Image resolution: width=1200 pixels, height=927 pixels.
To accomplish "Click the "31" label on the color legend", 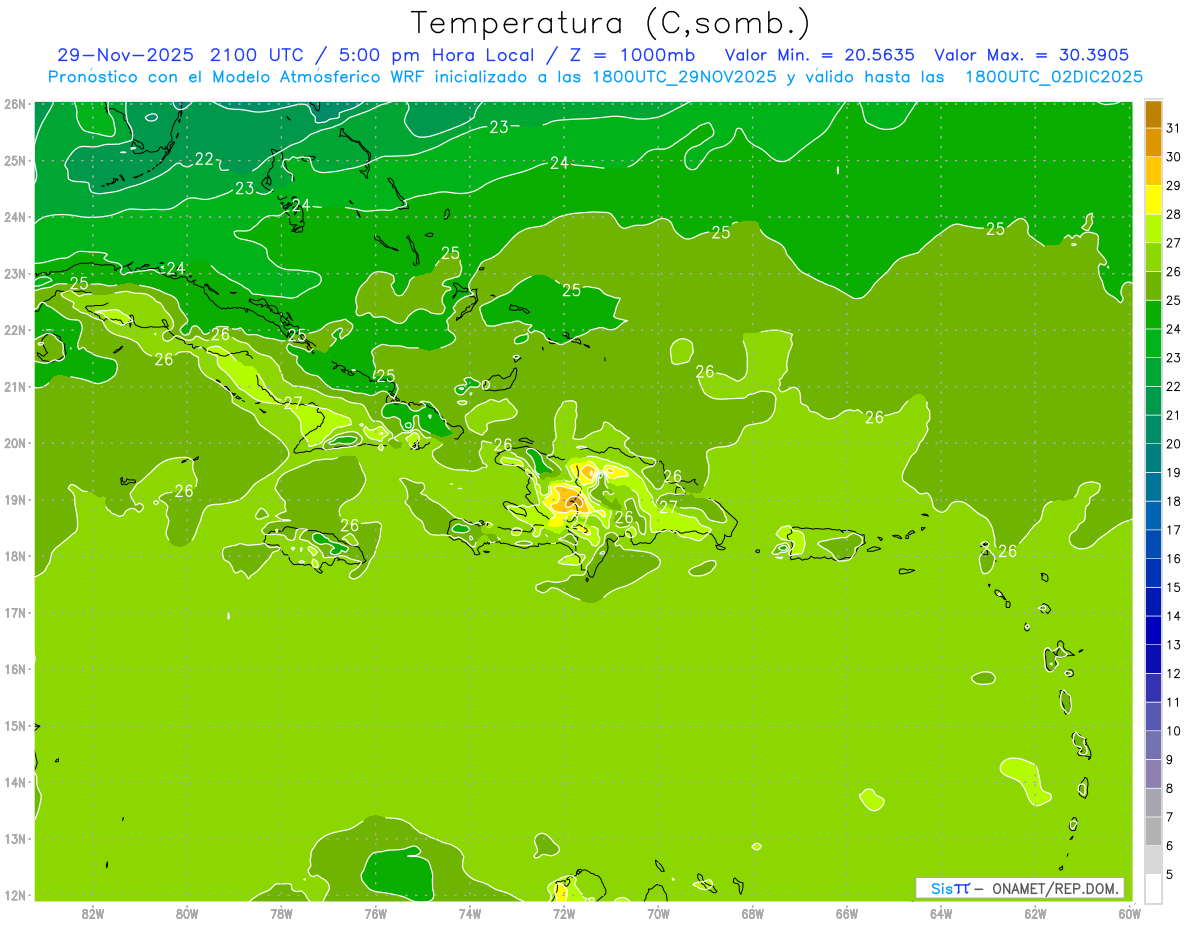I will [x=1174, y=128].
